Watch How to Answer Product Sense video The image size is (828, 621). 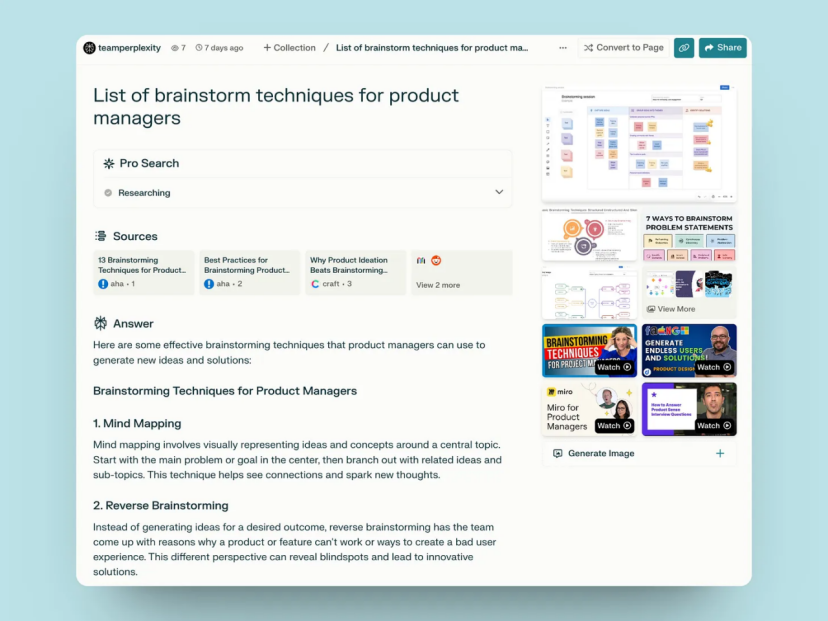tap(689, 409)
